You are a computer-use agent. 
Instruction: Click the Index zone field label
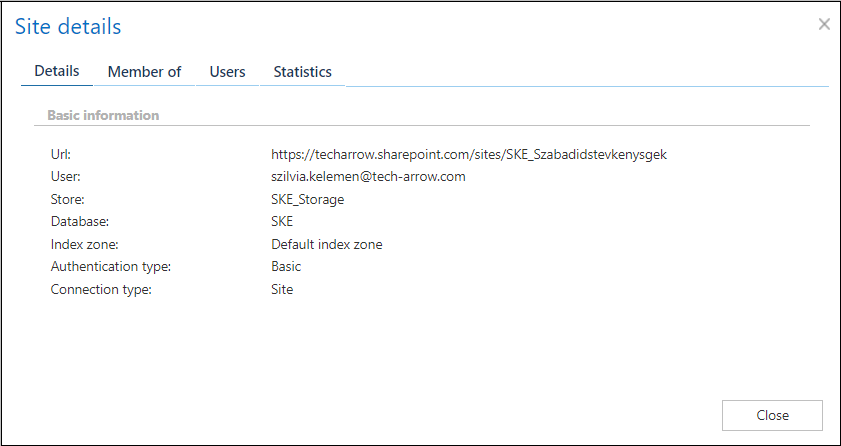click(83, 244)
